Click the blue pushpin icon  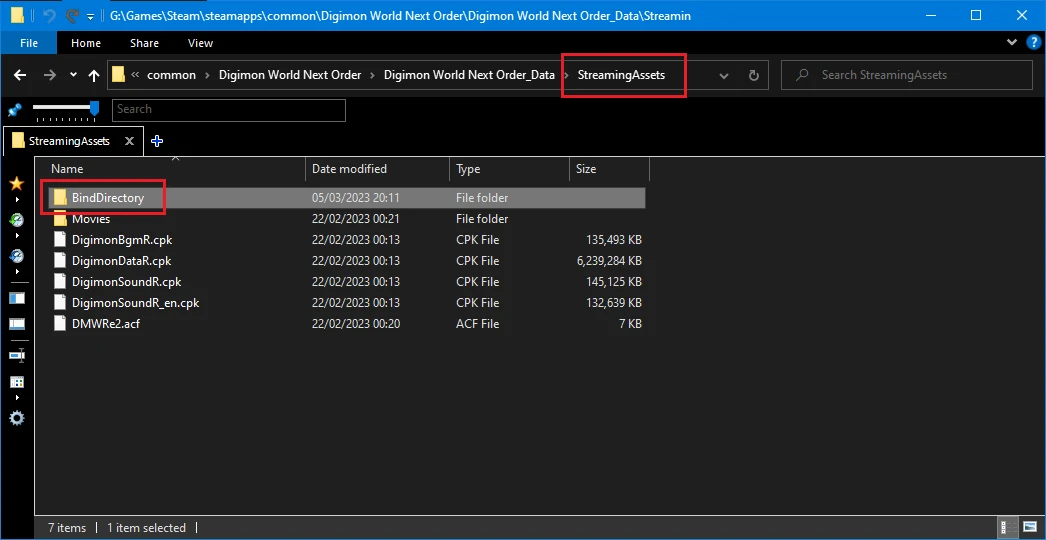[x=15, y=110]
